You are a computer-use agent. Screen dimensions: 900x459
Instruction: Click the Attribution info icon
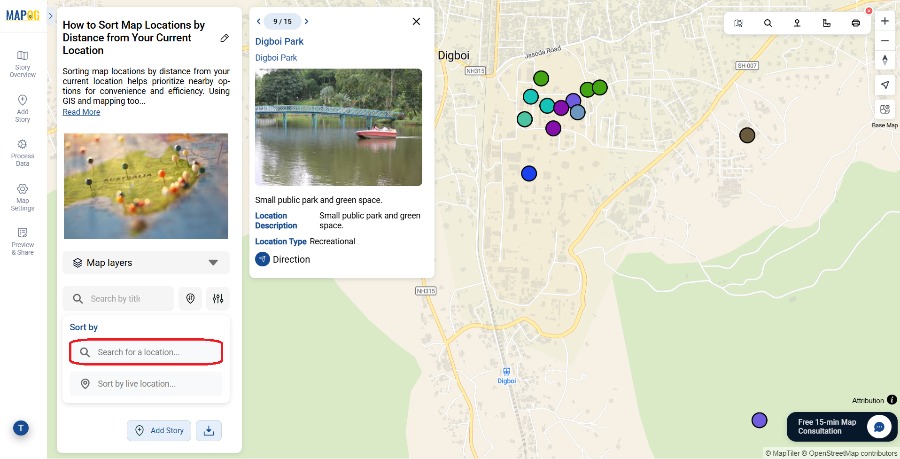[x=892, y=400]
